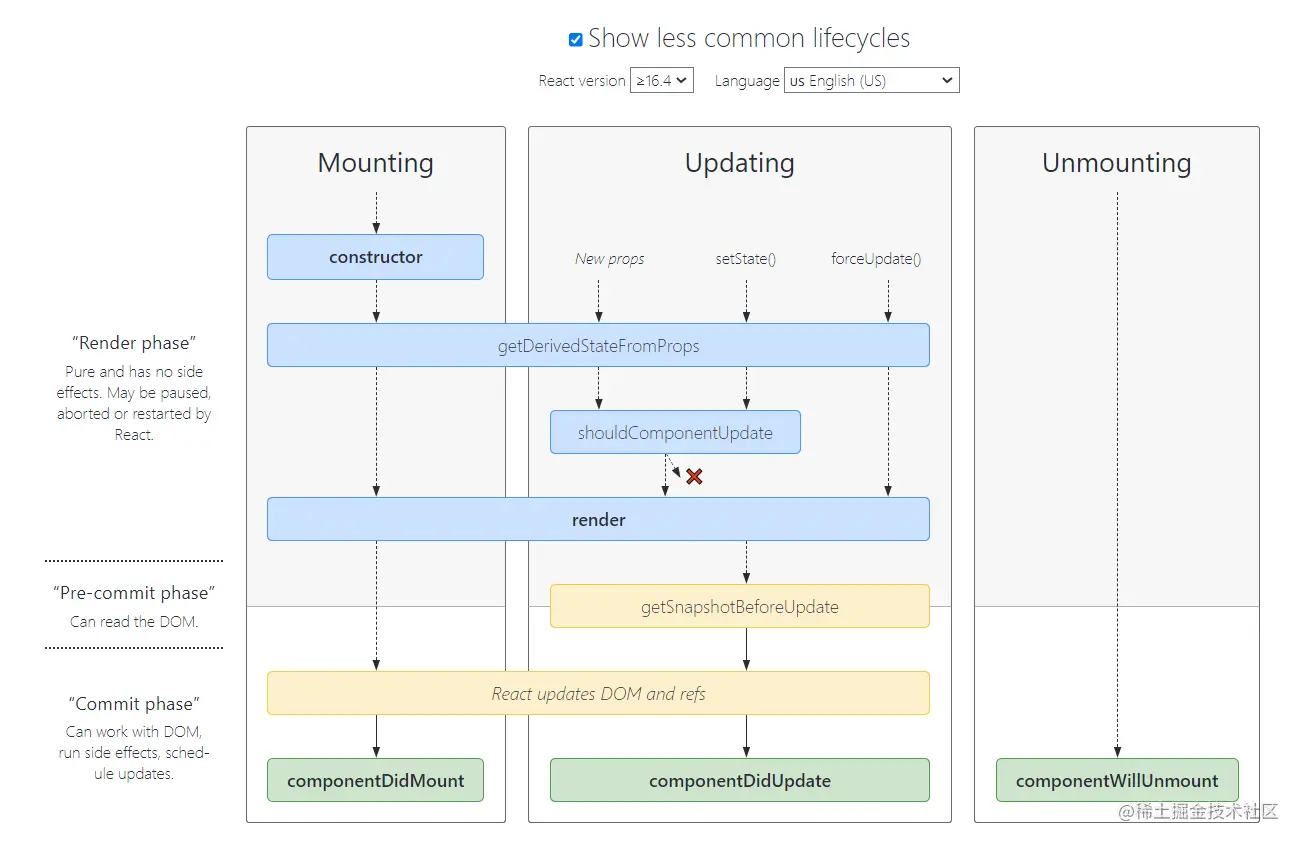
Task: Click the New props trigger label
Action: click(609, 259)
